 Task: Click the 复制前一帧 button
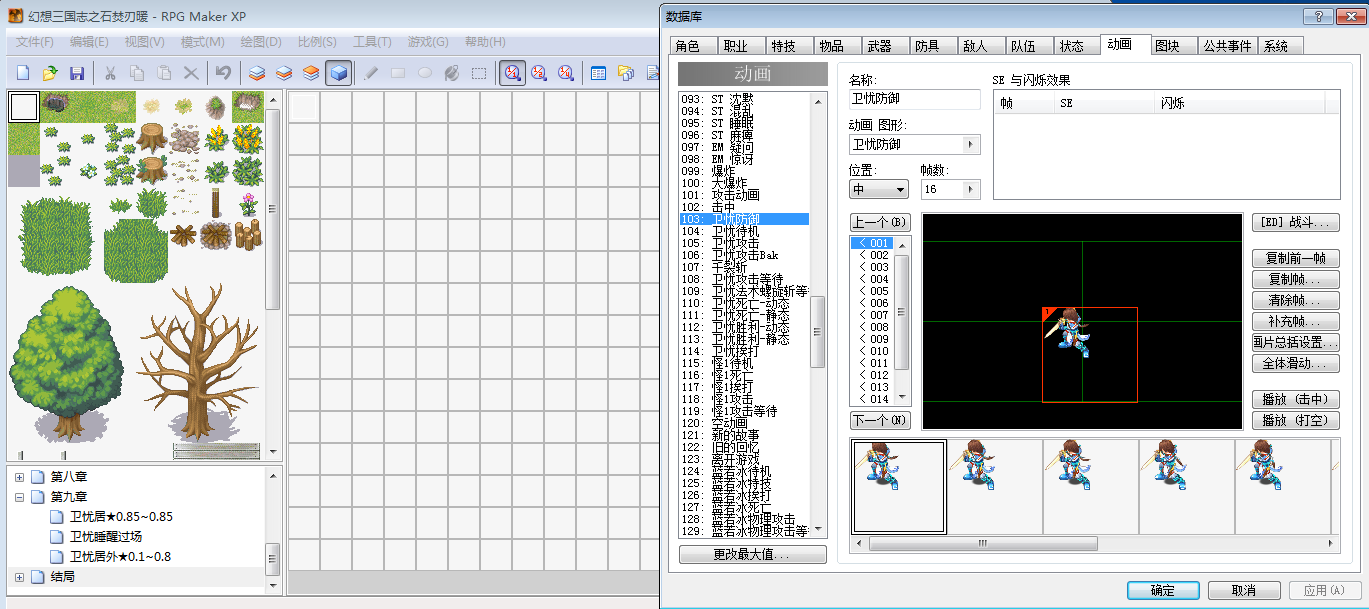pyautogui.click(x=1296, y=258)
